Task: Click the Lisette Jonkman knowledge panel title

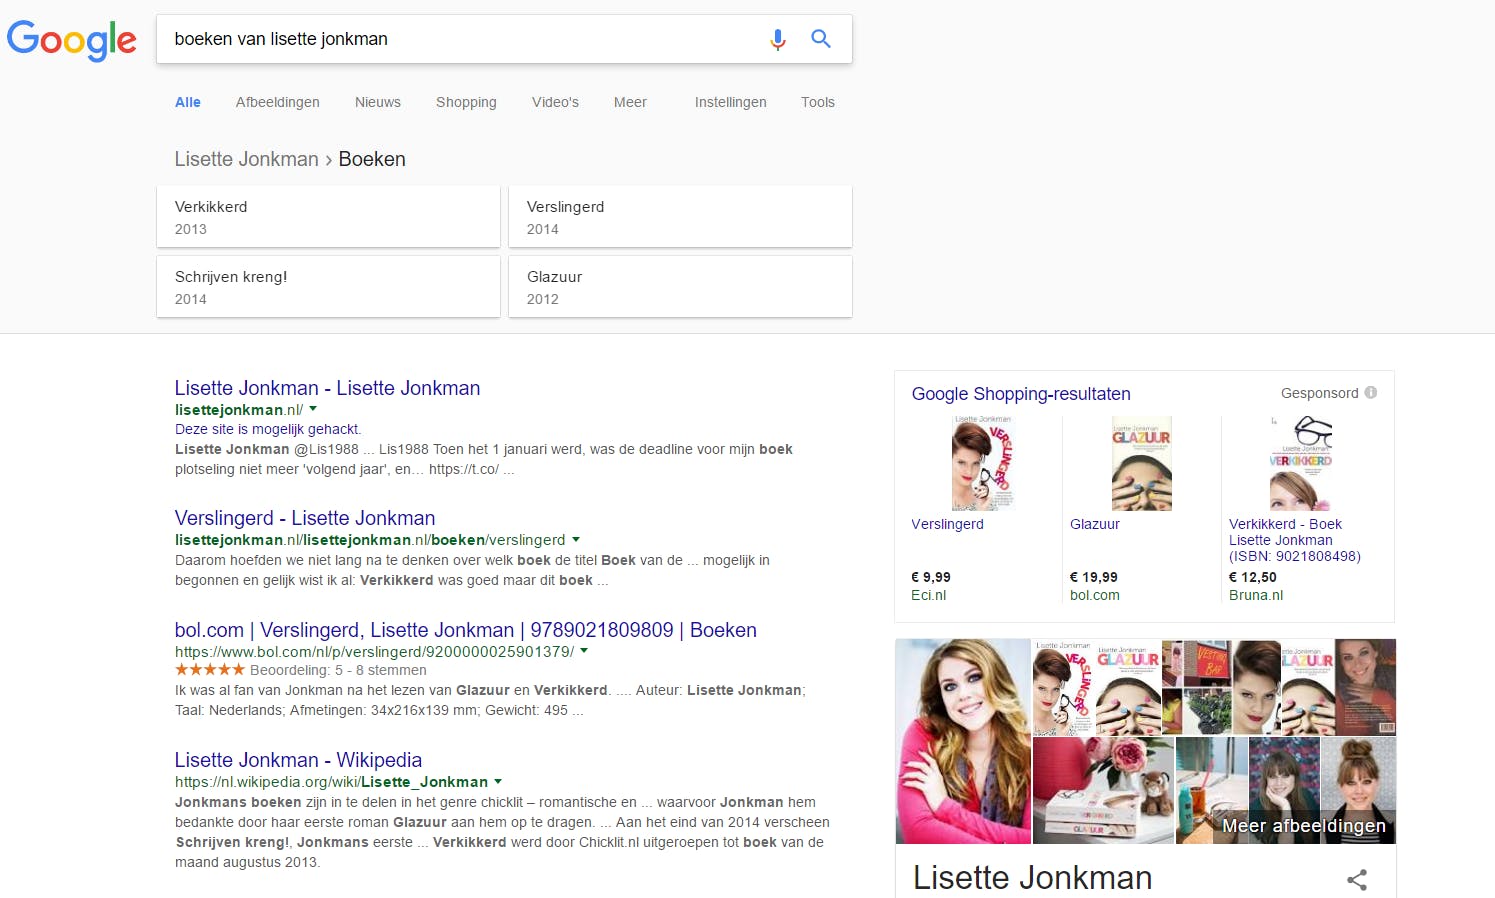Action: [1033, 877]
